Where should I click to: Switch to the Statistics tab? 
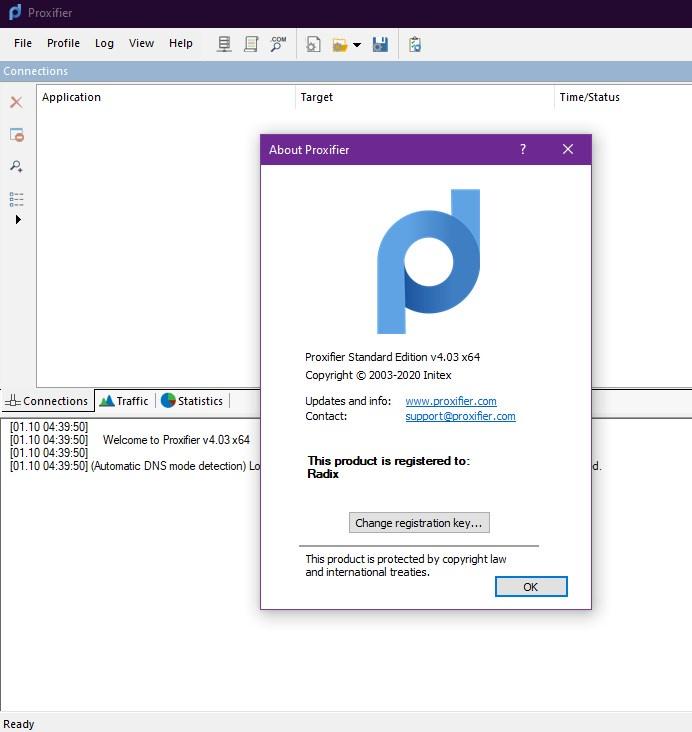pos(192,401)
